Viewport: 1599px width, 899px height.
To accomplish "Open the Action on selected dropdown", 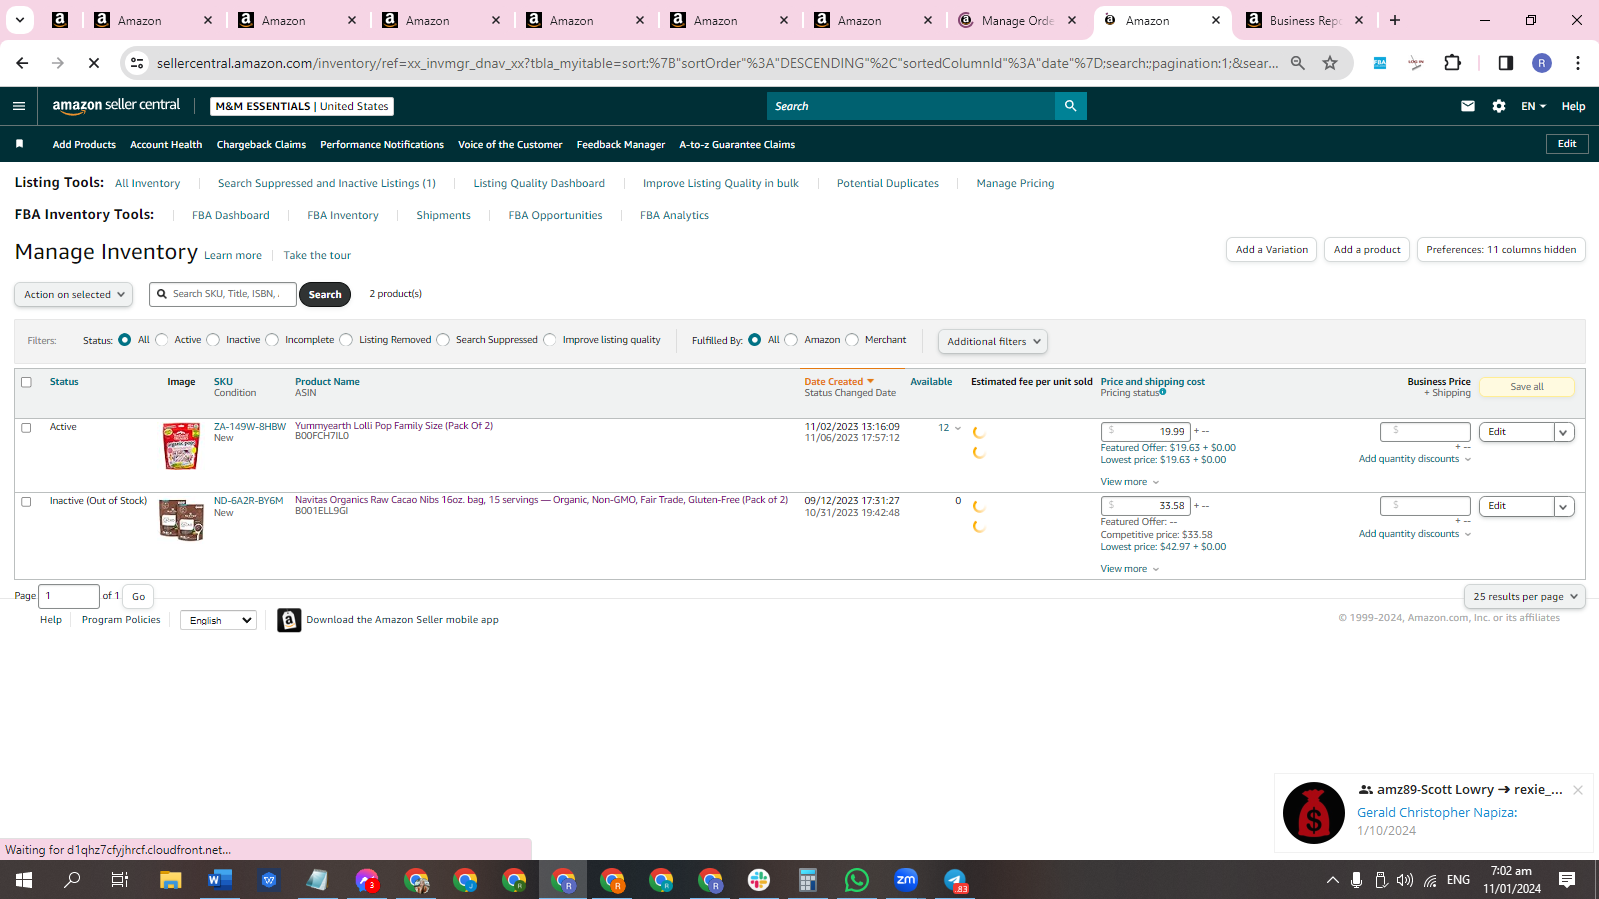I will (74, 294).
